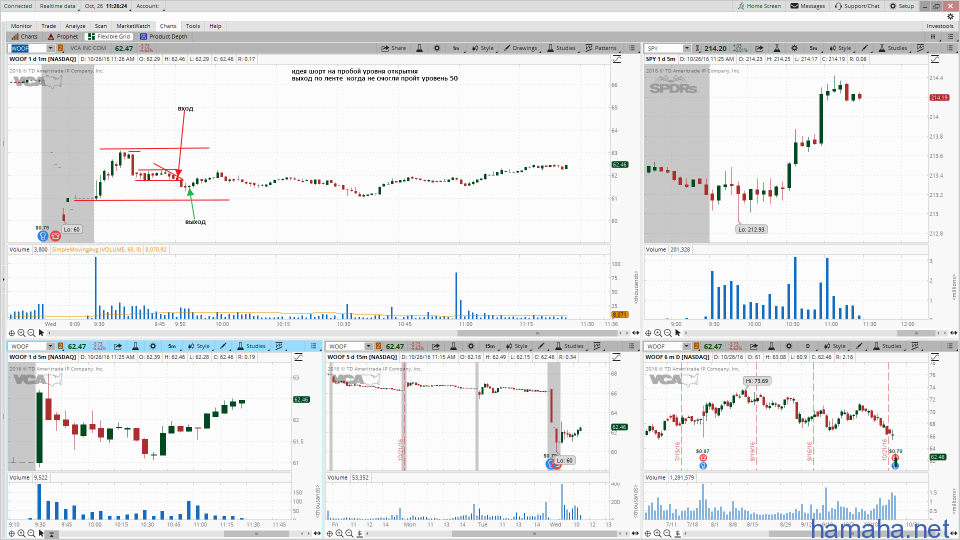Image resolution: width=960 pixels, height=540 pixels.
Task: Expand the SPY symbol dropdown arrow
Action: tap(687, 48)
